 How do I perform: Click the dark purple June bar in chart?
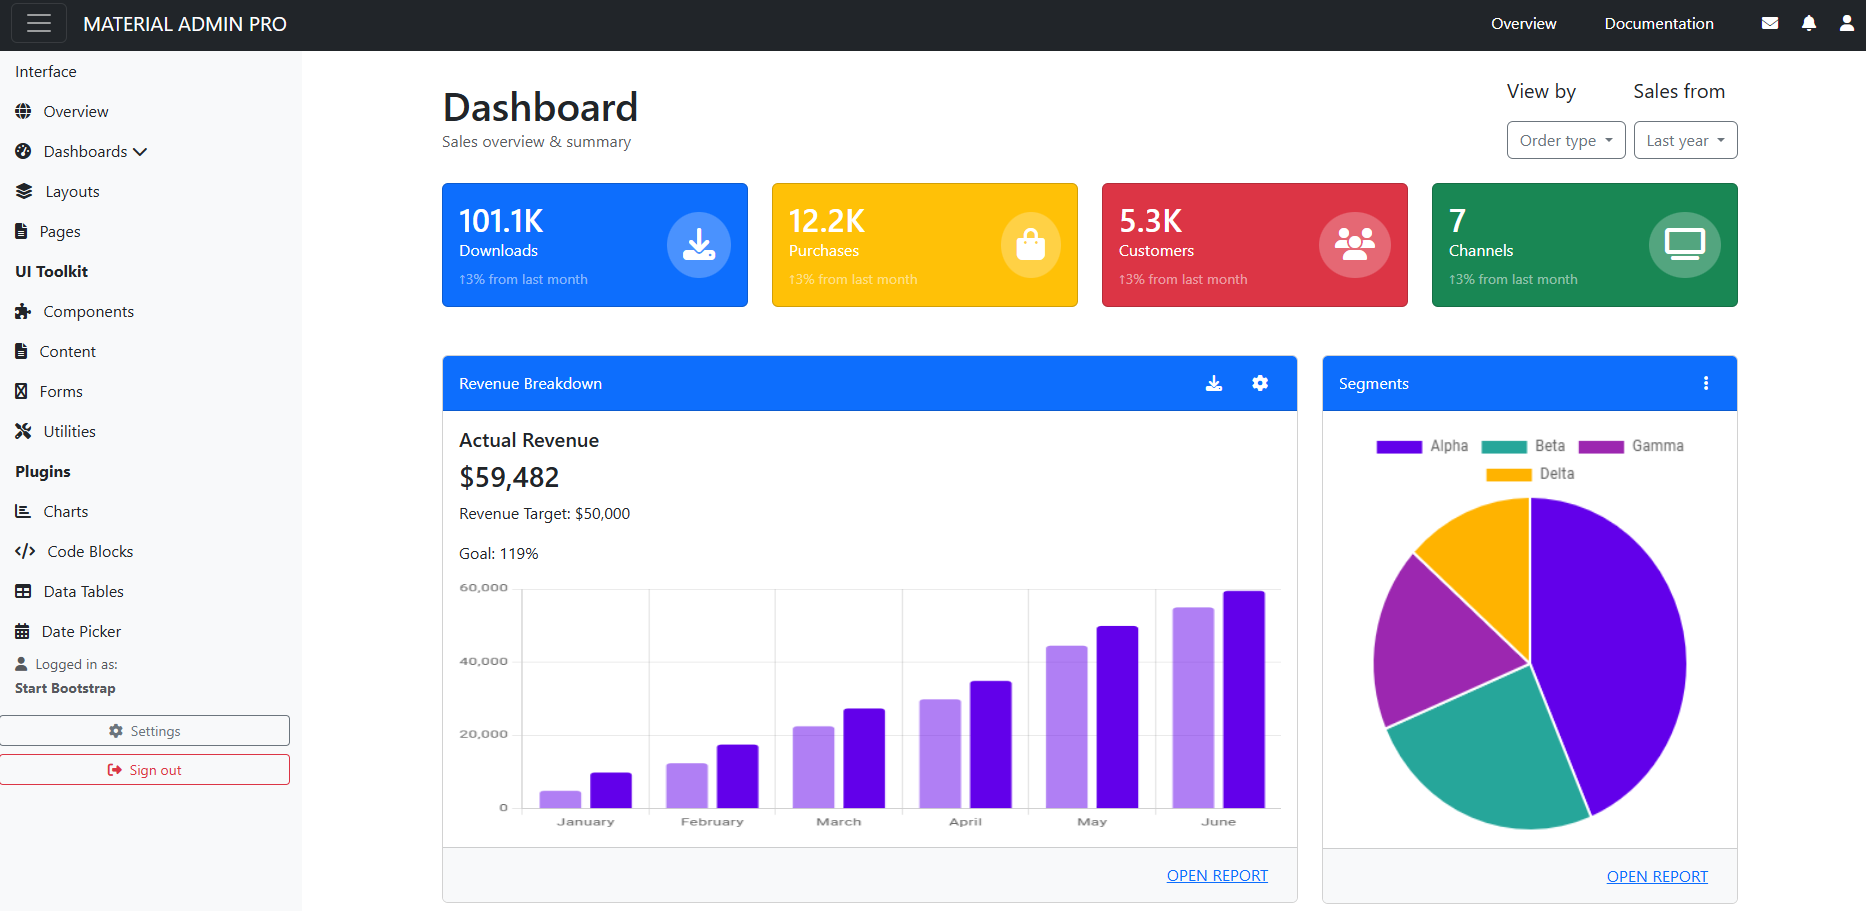[x=1244, y=699]
